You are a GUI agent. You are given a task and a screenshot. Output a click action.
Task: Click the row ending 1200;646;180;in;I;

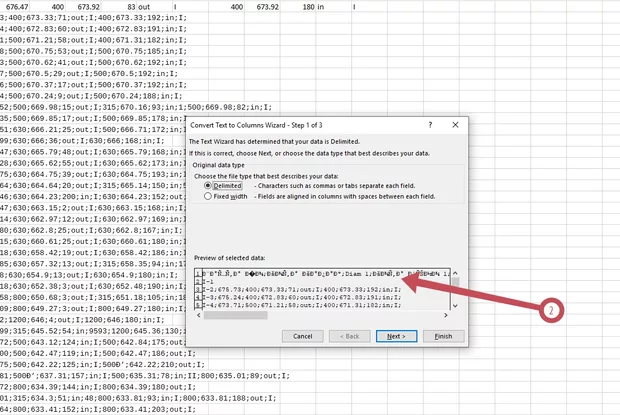(82, 320)
